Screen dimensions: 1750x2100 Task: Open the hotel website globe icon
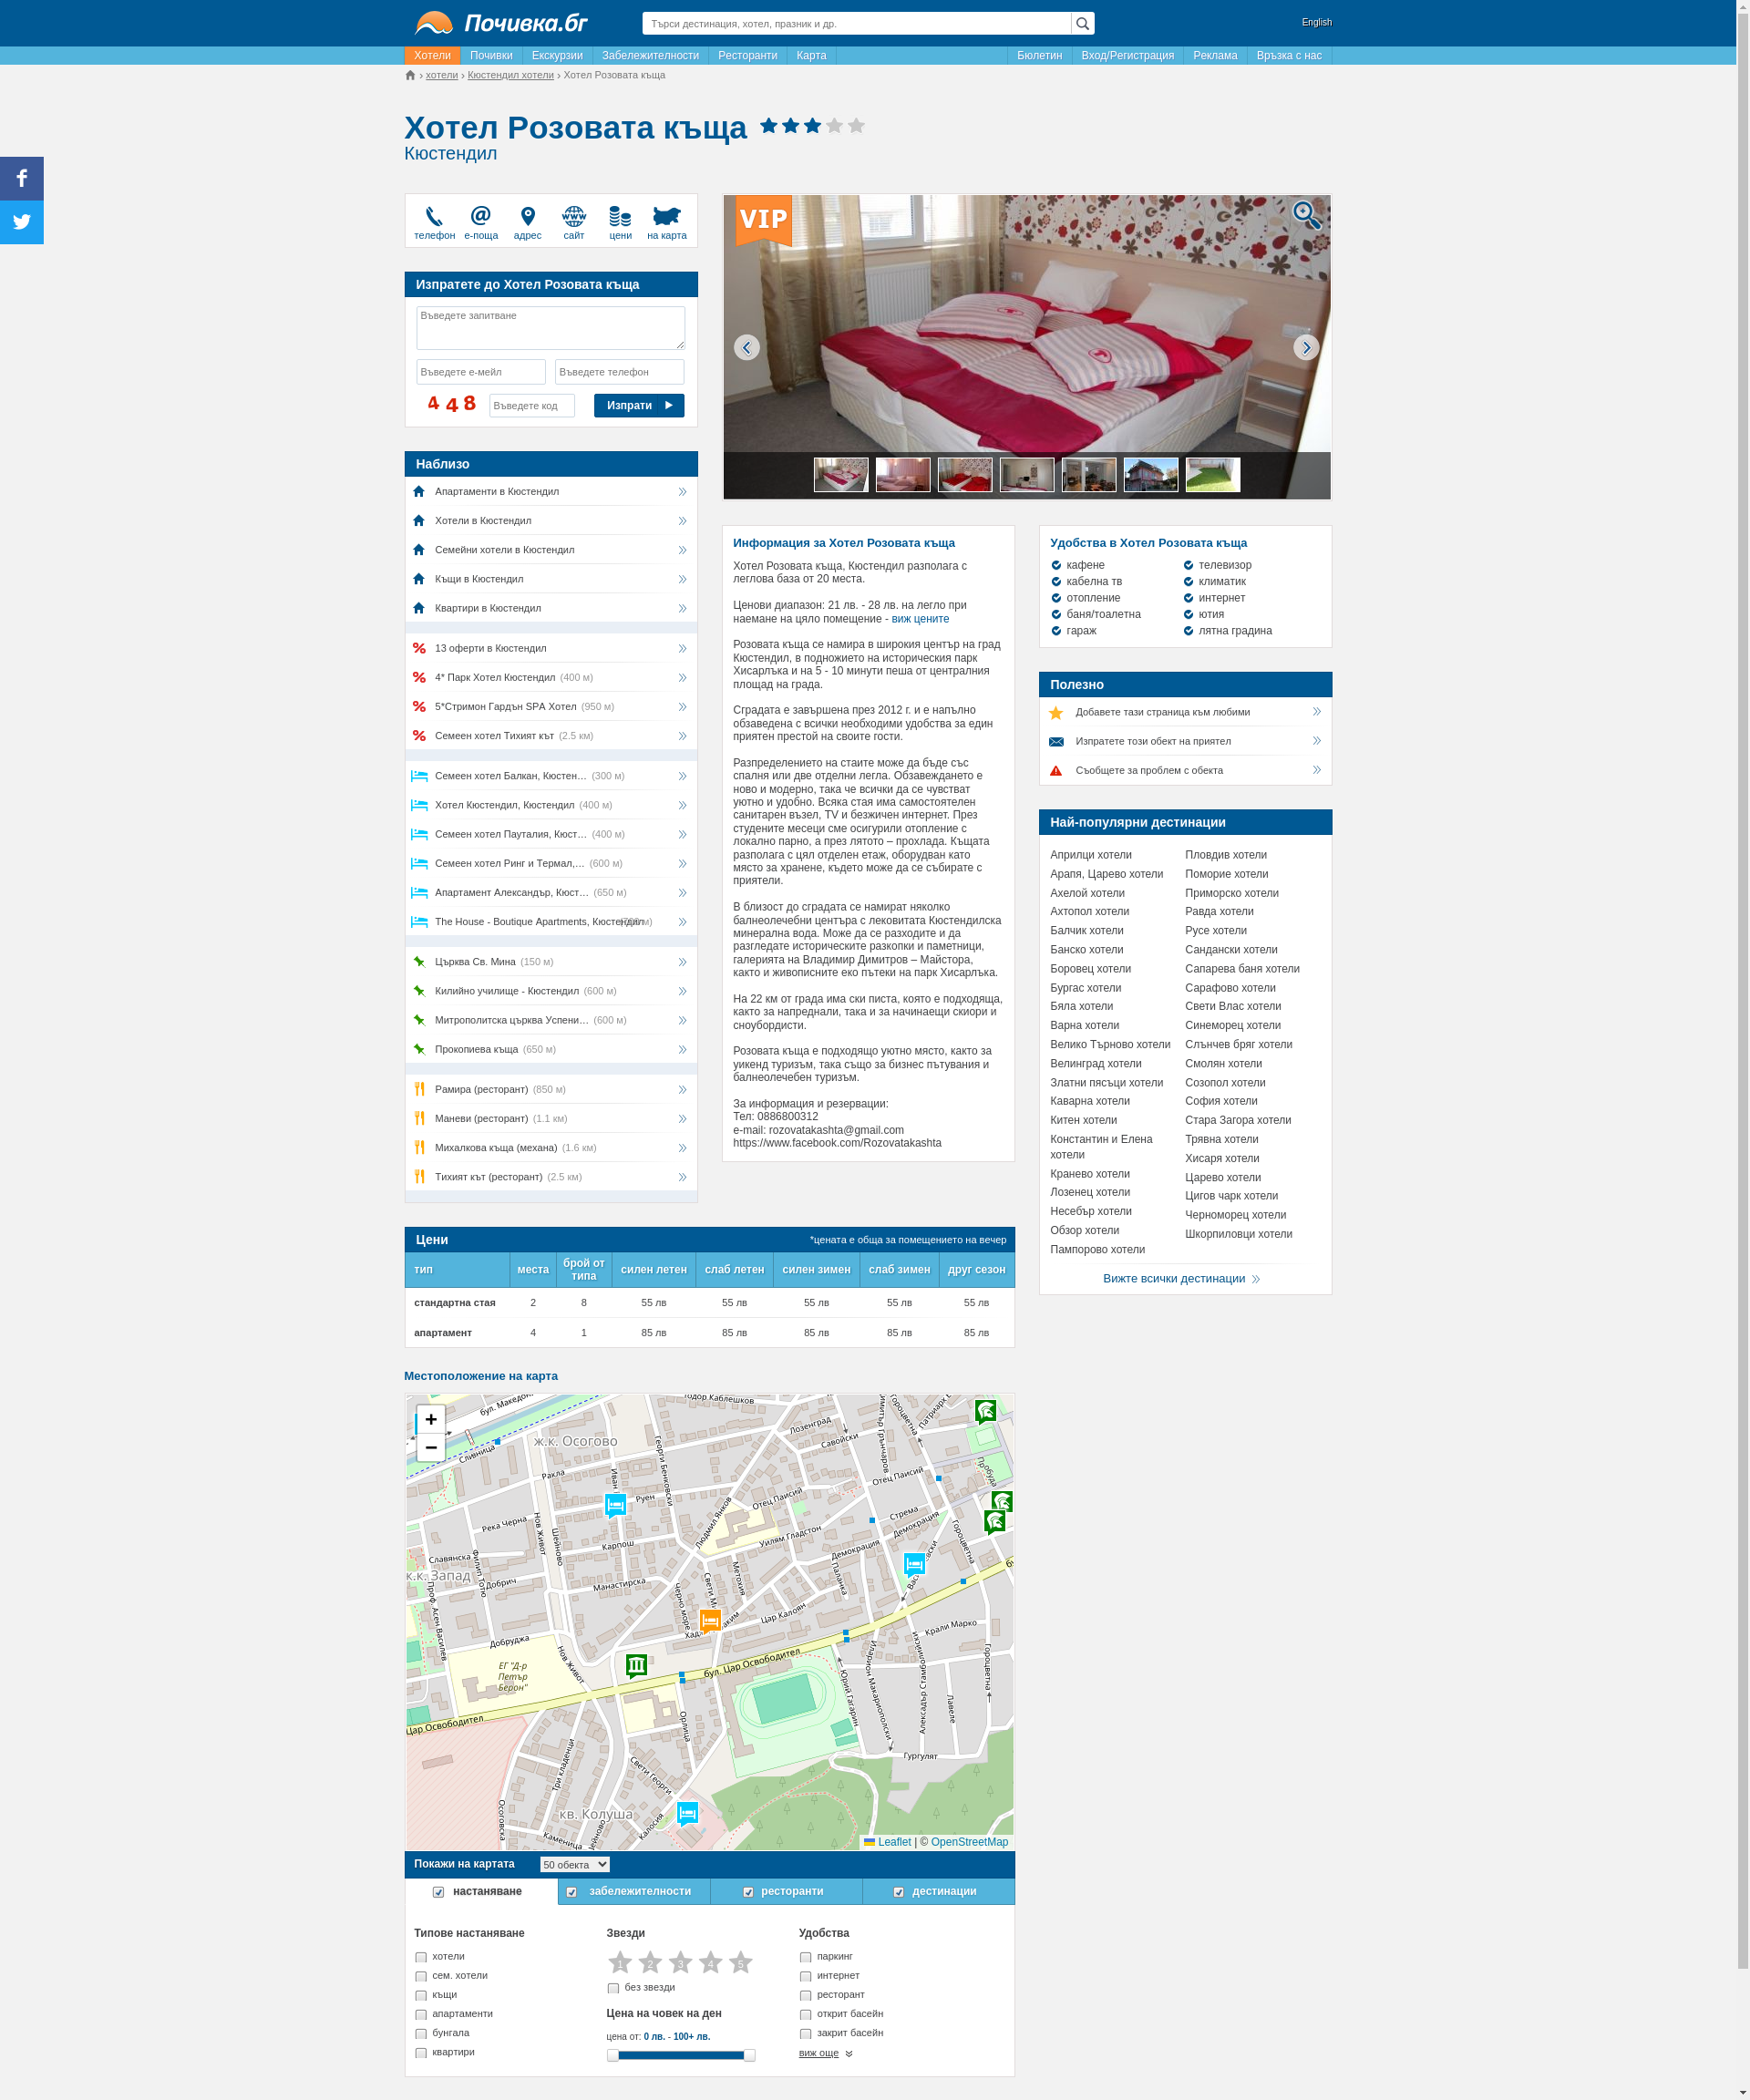(574, 216)
